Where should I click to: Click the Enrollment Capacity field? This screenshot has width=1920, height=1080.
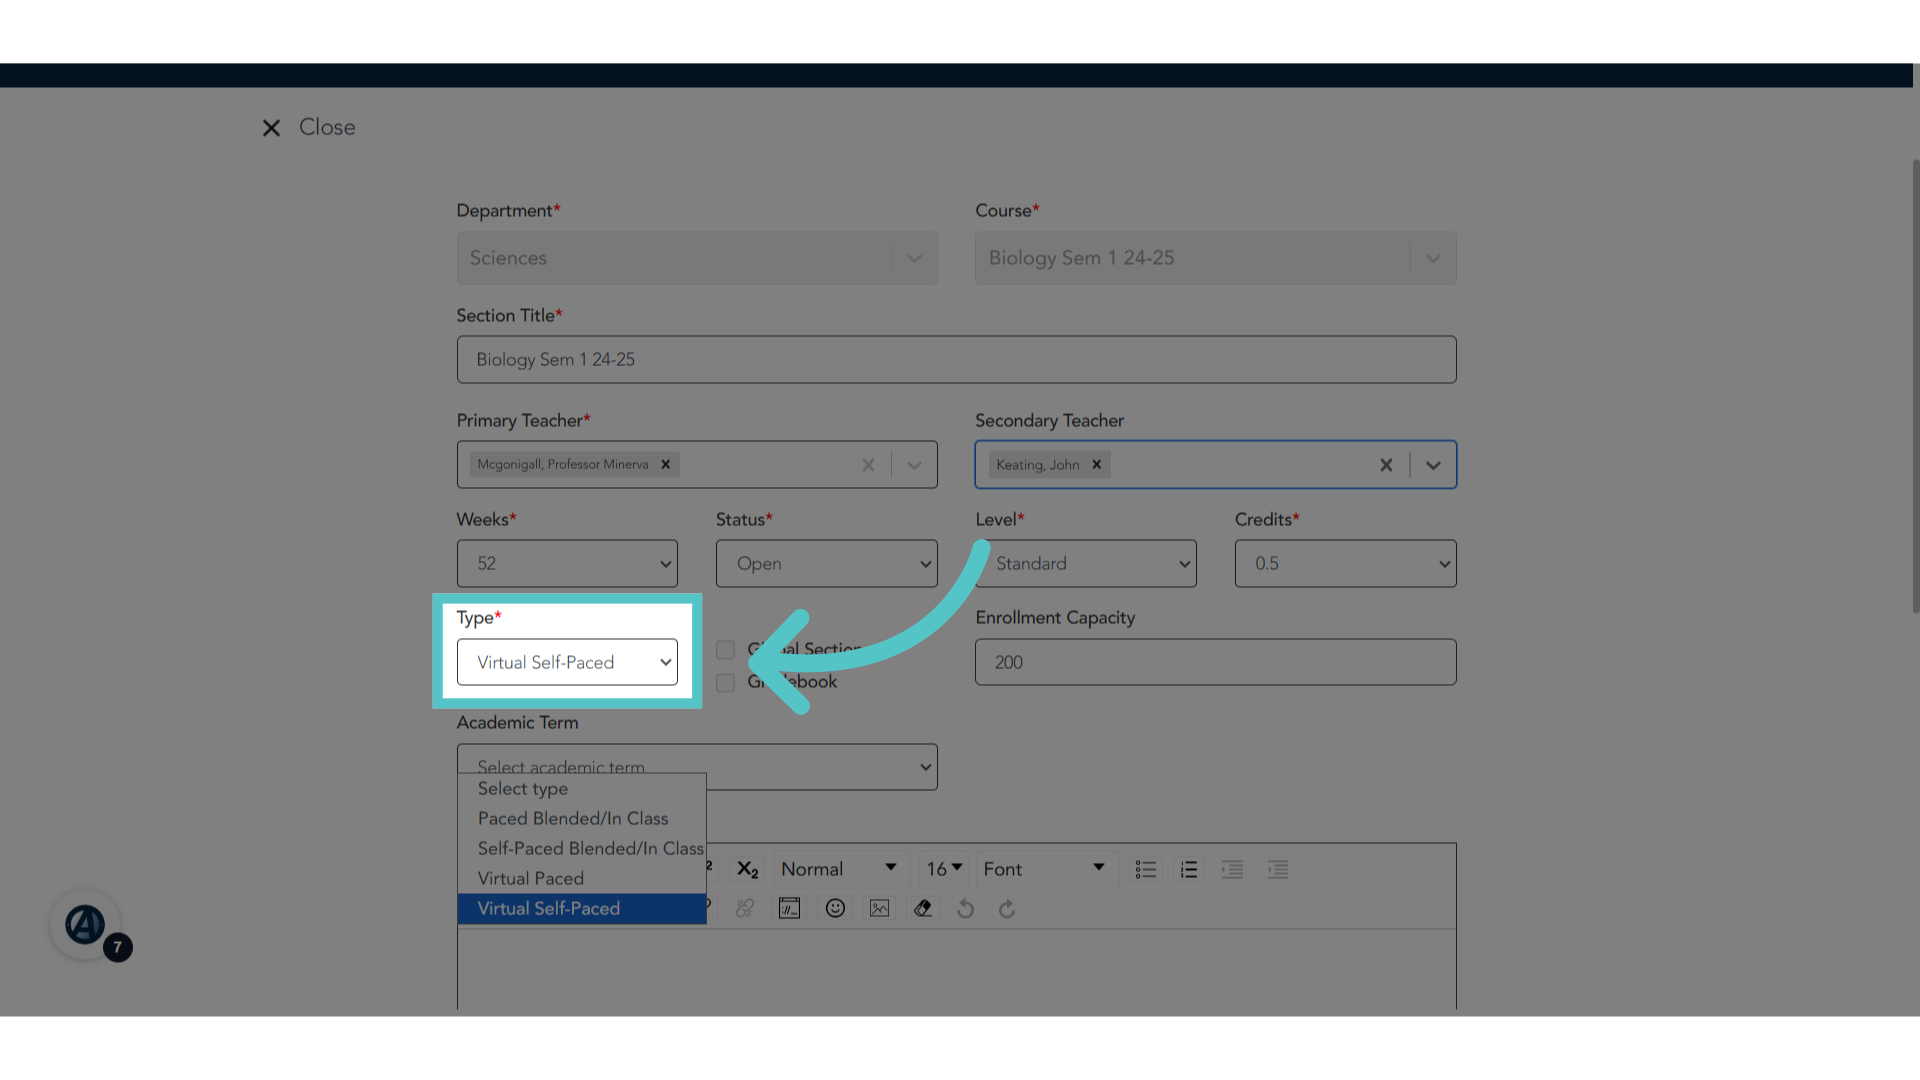click(1215, 662)
